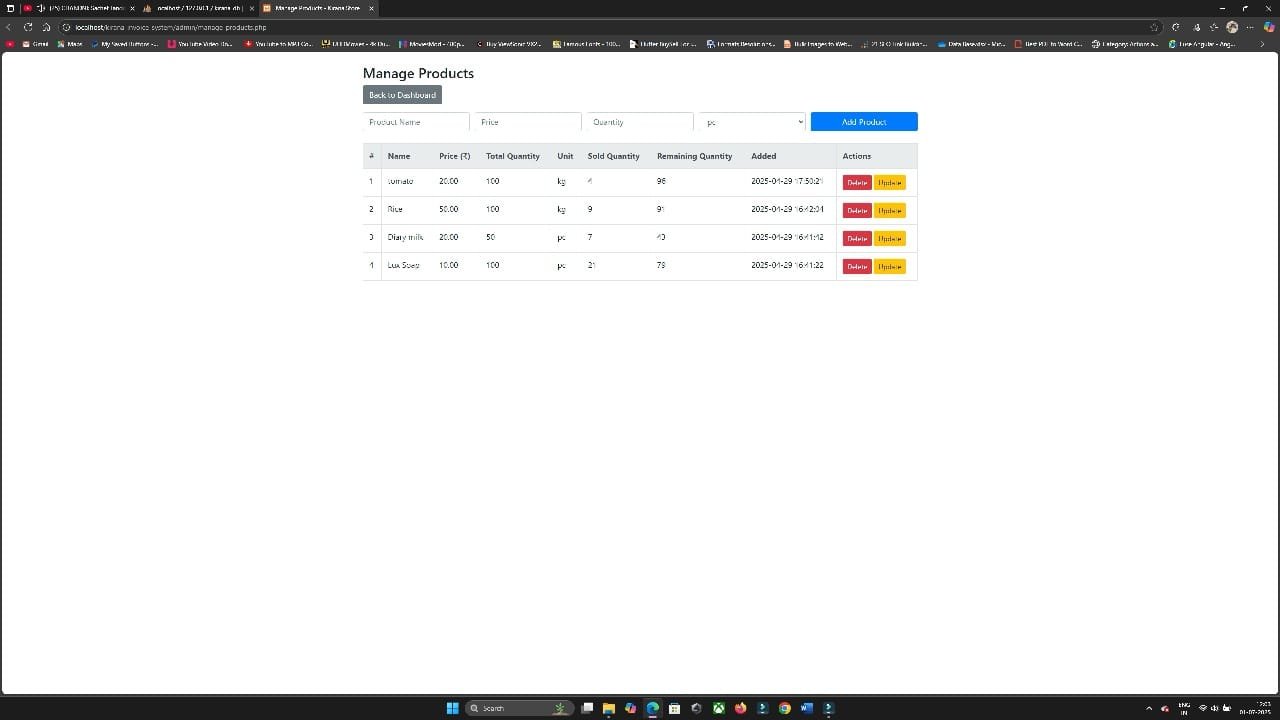Click the Product Name input field
The height and width of the screenshot is (720, 1280).
(416, 122)
